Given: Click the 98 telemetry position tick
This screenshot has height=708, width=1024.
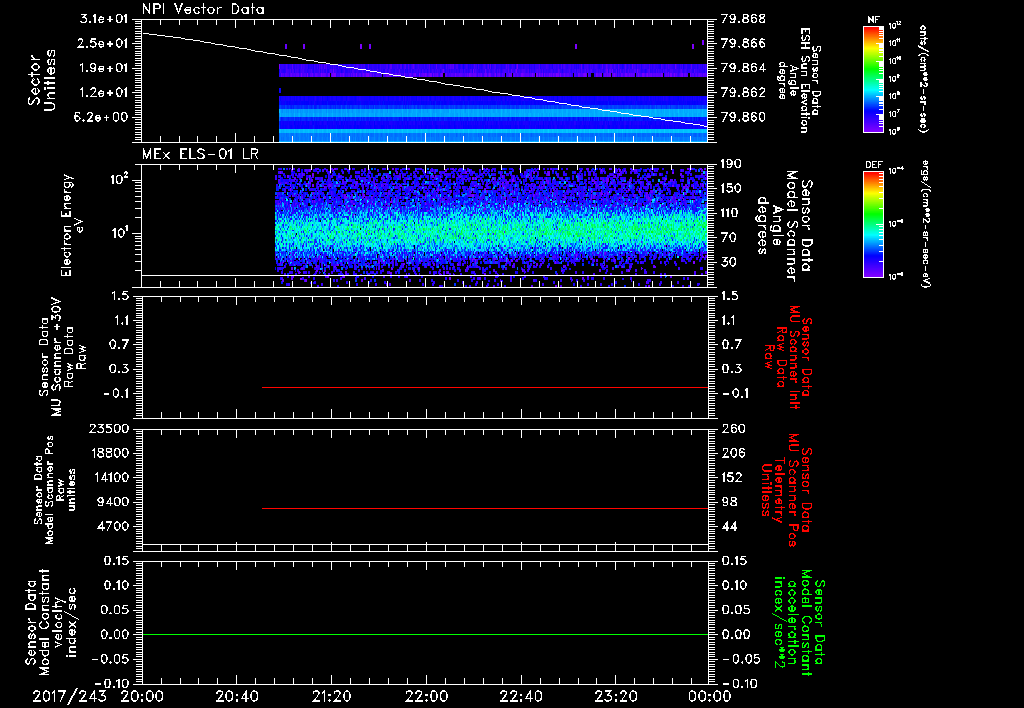Looking at the screenshot, I should (729, 502).
